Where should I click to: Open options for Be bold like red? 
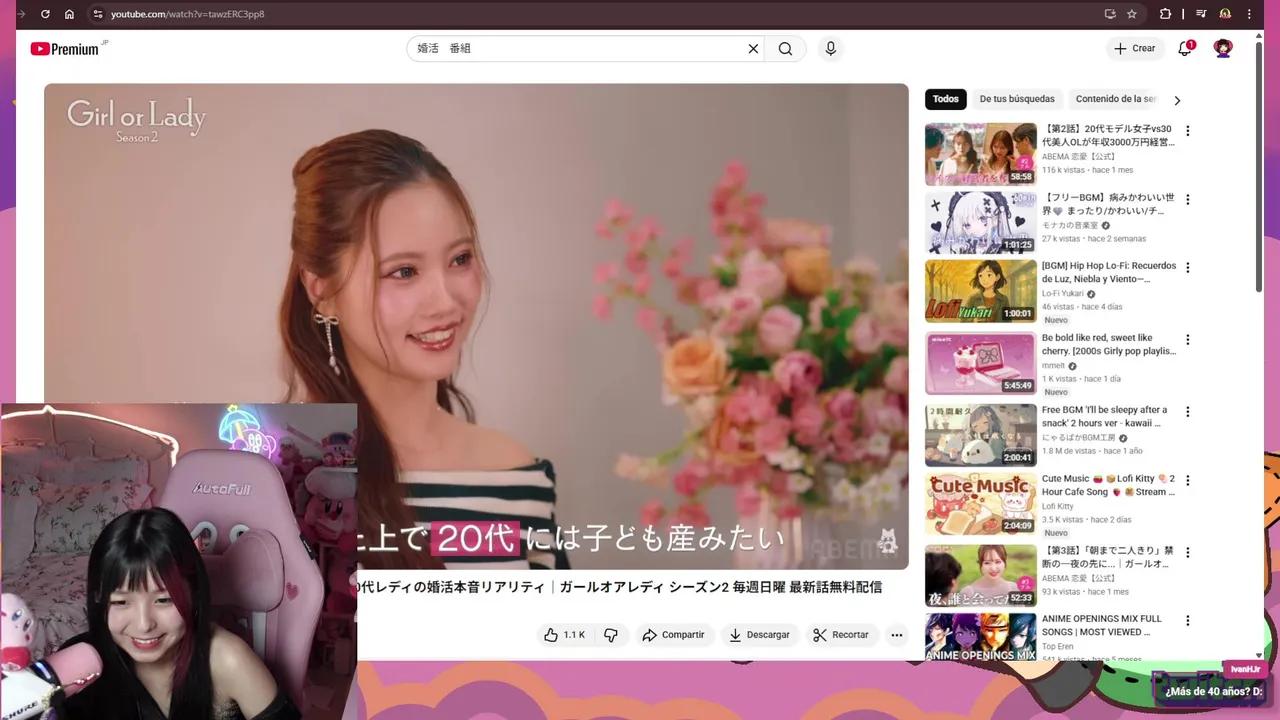(x=1188, y=340)
